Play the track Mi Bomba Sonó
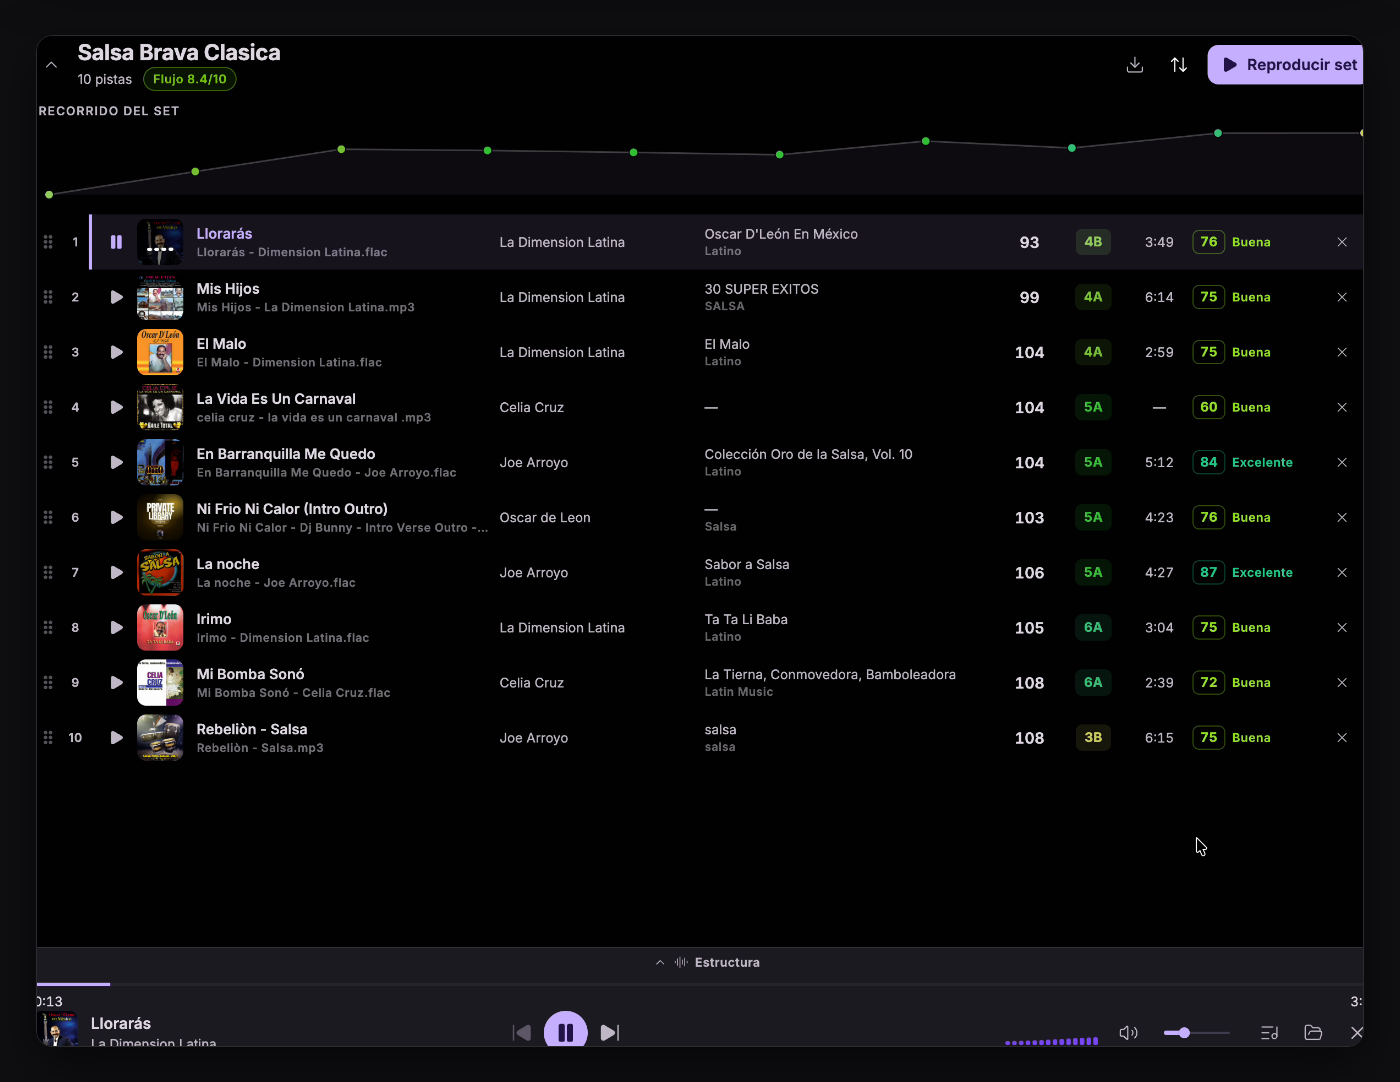1400x1082 pixels. [x=116, y=682]
